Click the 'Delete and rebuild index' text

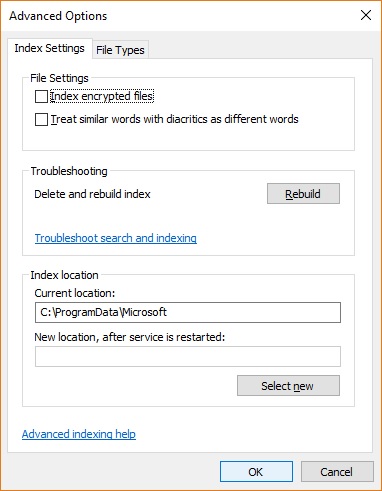coord(92,194)
